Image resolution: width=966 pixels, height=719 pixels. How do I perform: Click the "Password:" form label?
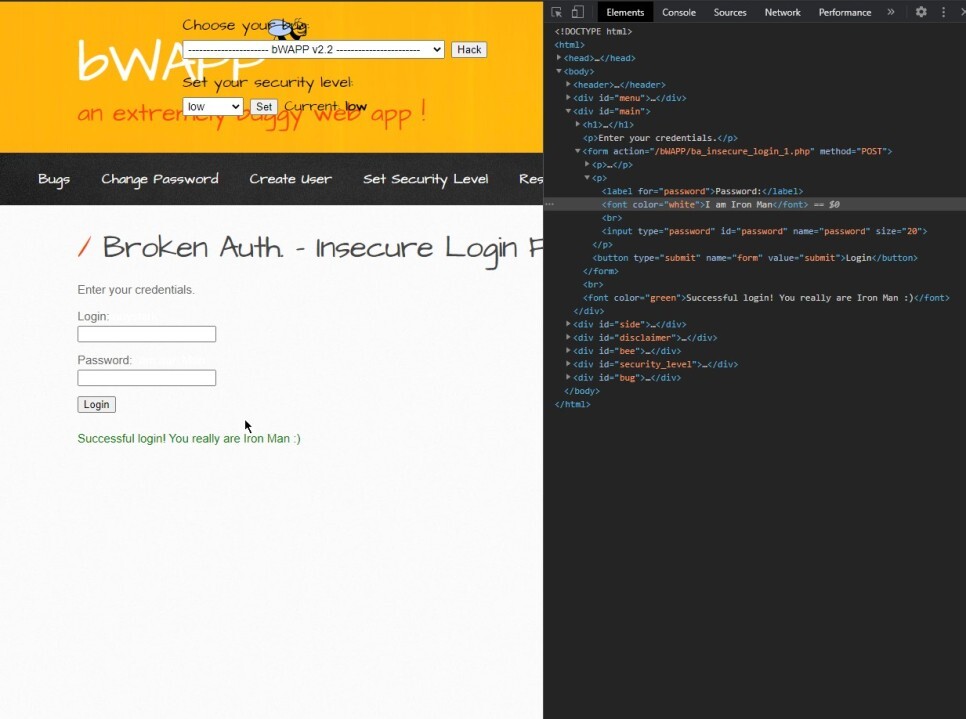coord(105,360)
